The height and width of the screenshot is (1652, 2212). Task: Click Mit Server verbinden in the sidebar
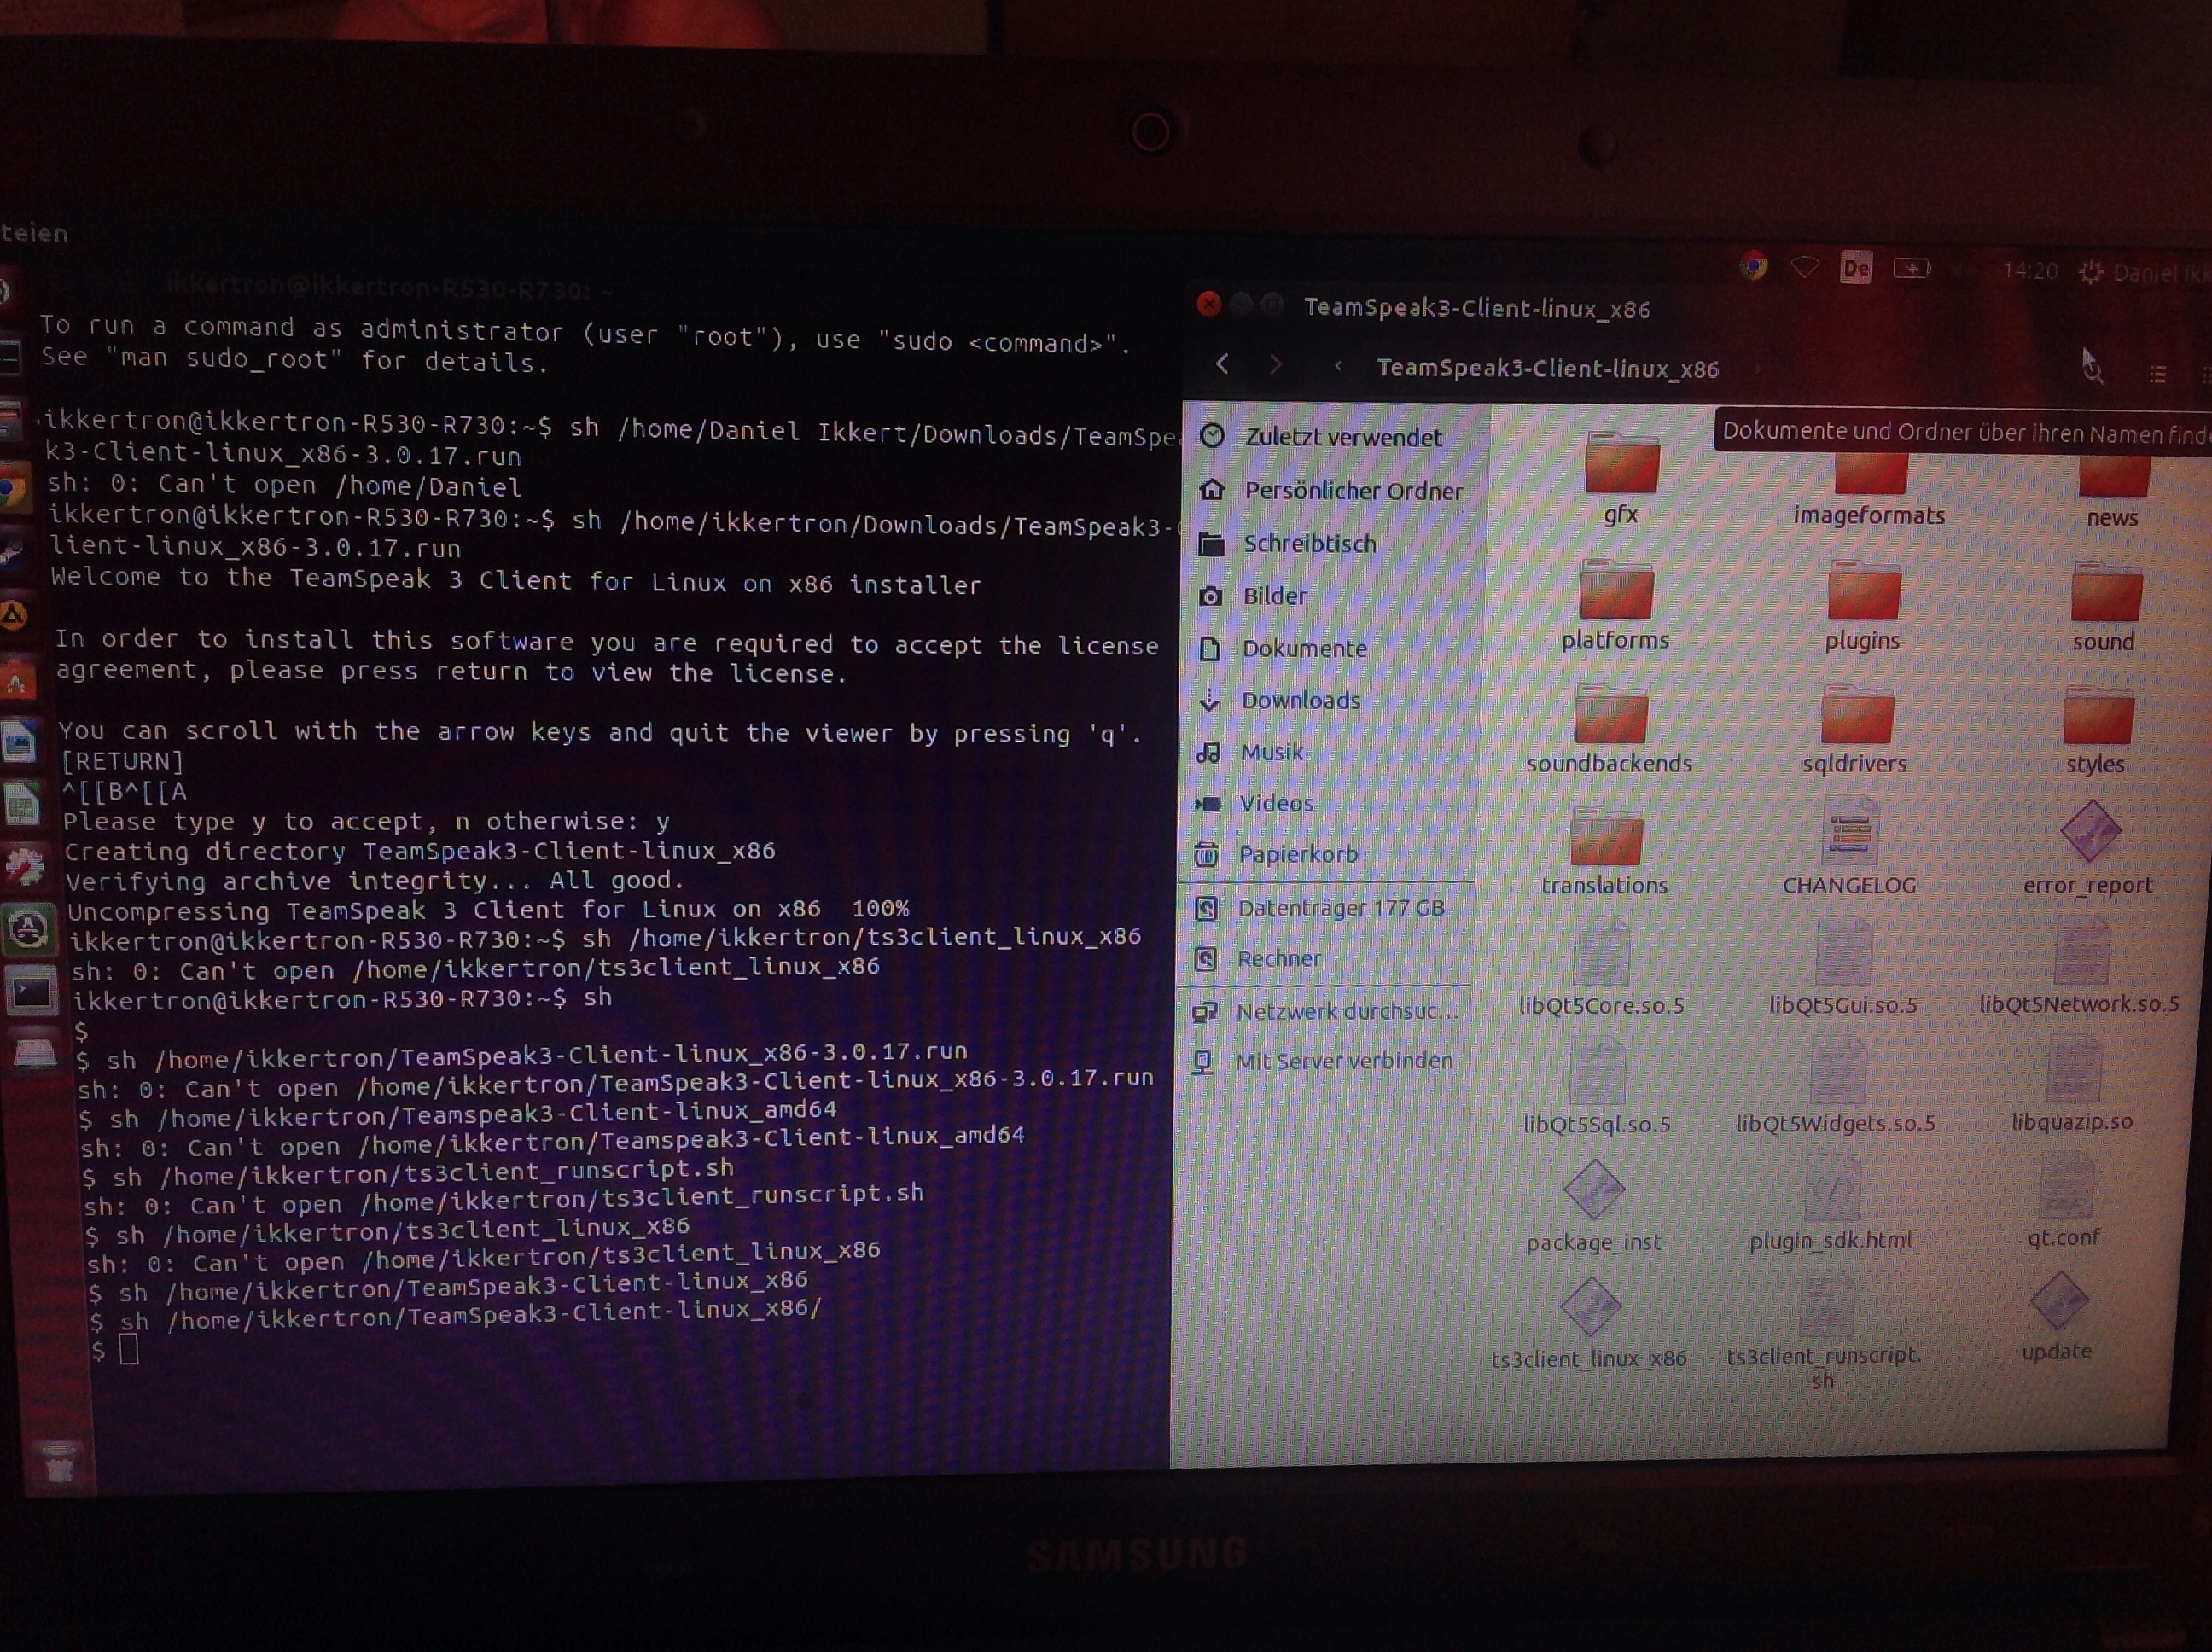pos(1343,1061)
